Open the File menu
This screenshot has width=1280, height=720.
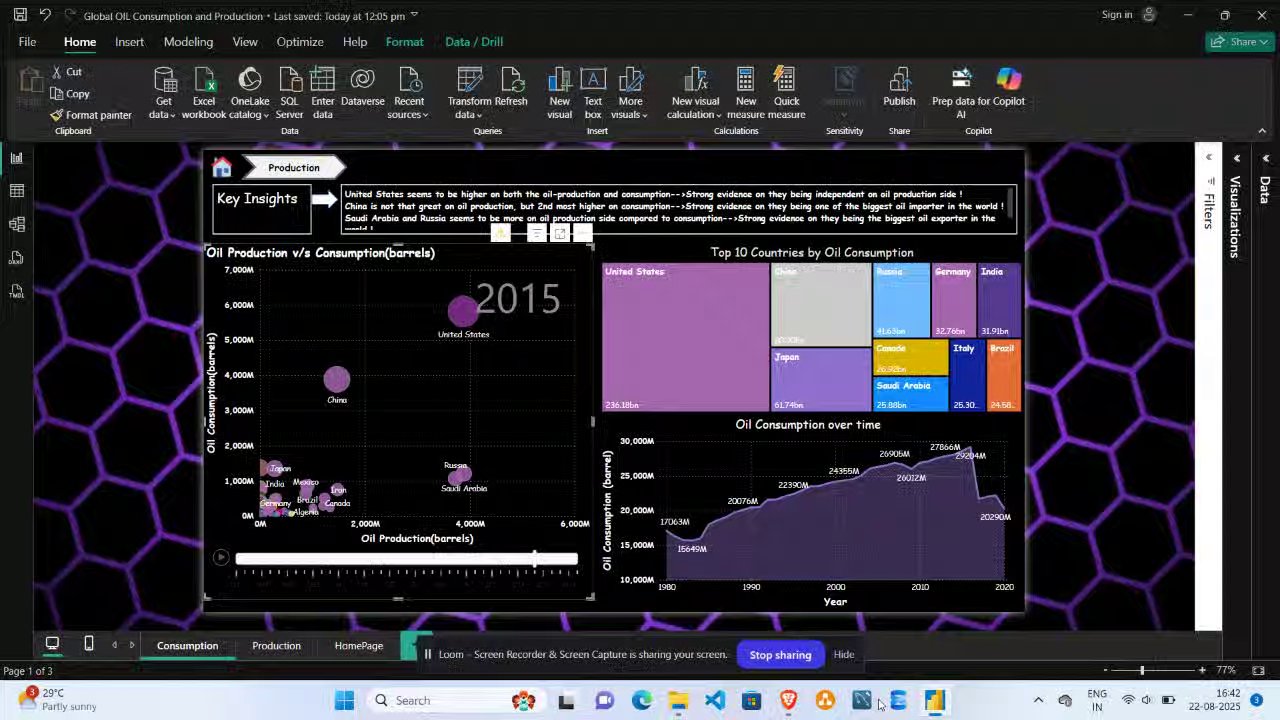[x=27, y=41]
